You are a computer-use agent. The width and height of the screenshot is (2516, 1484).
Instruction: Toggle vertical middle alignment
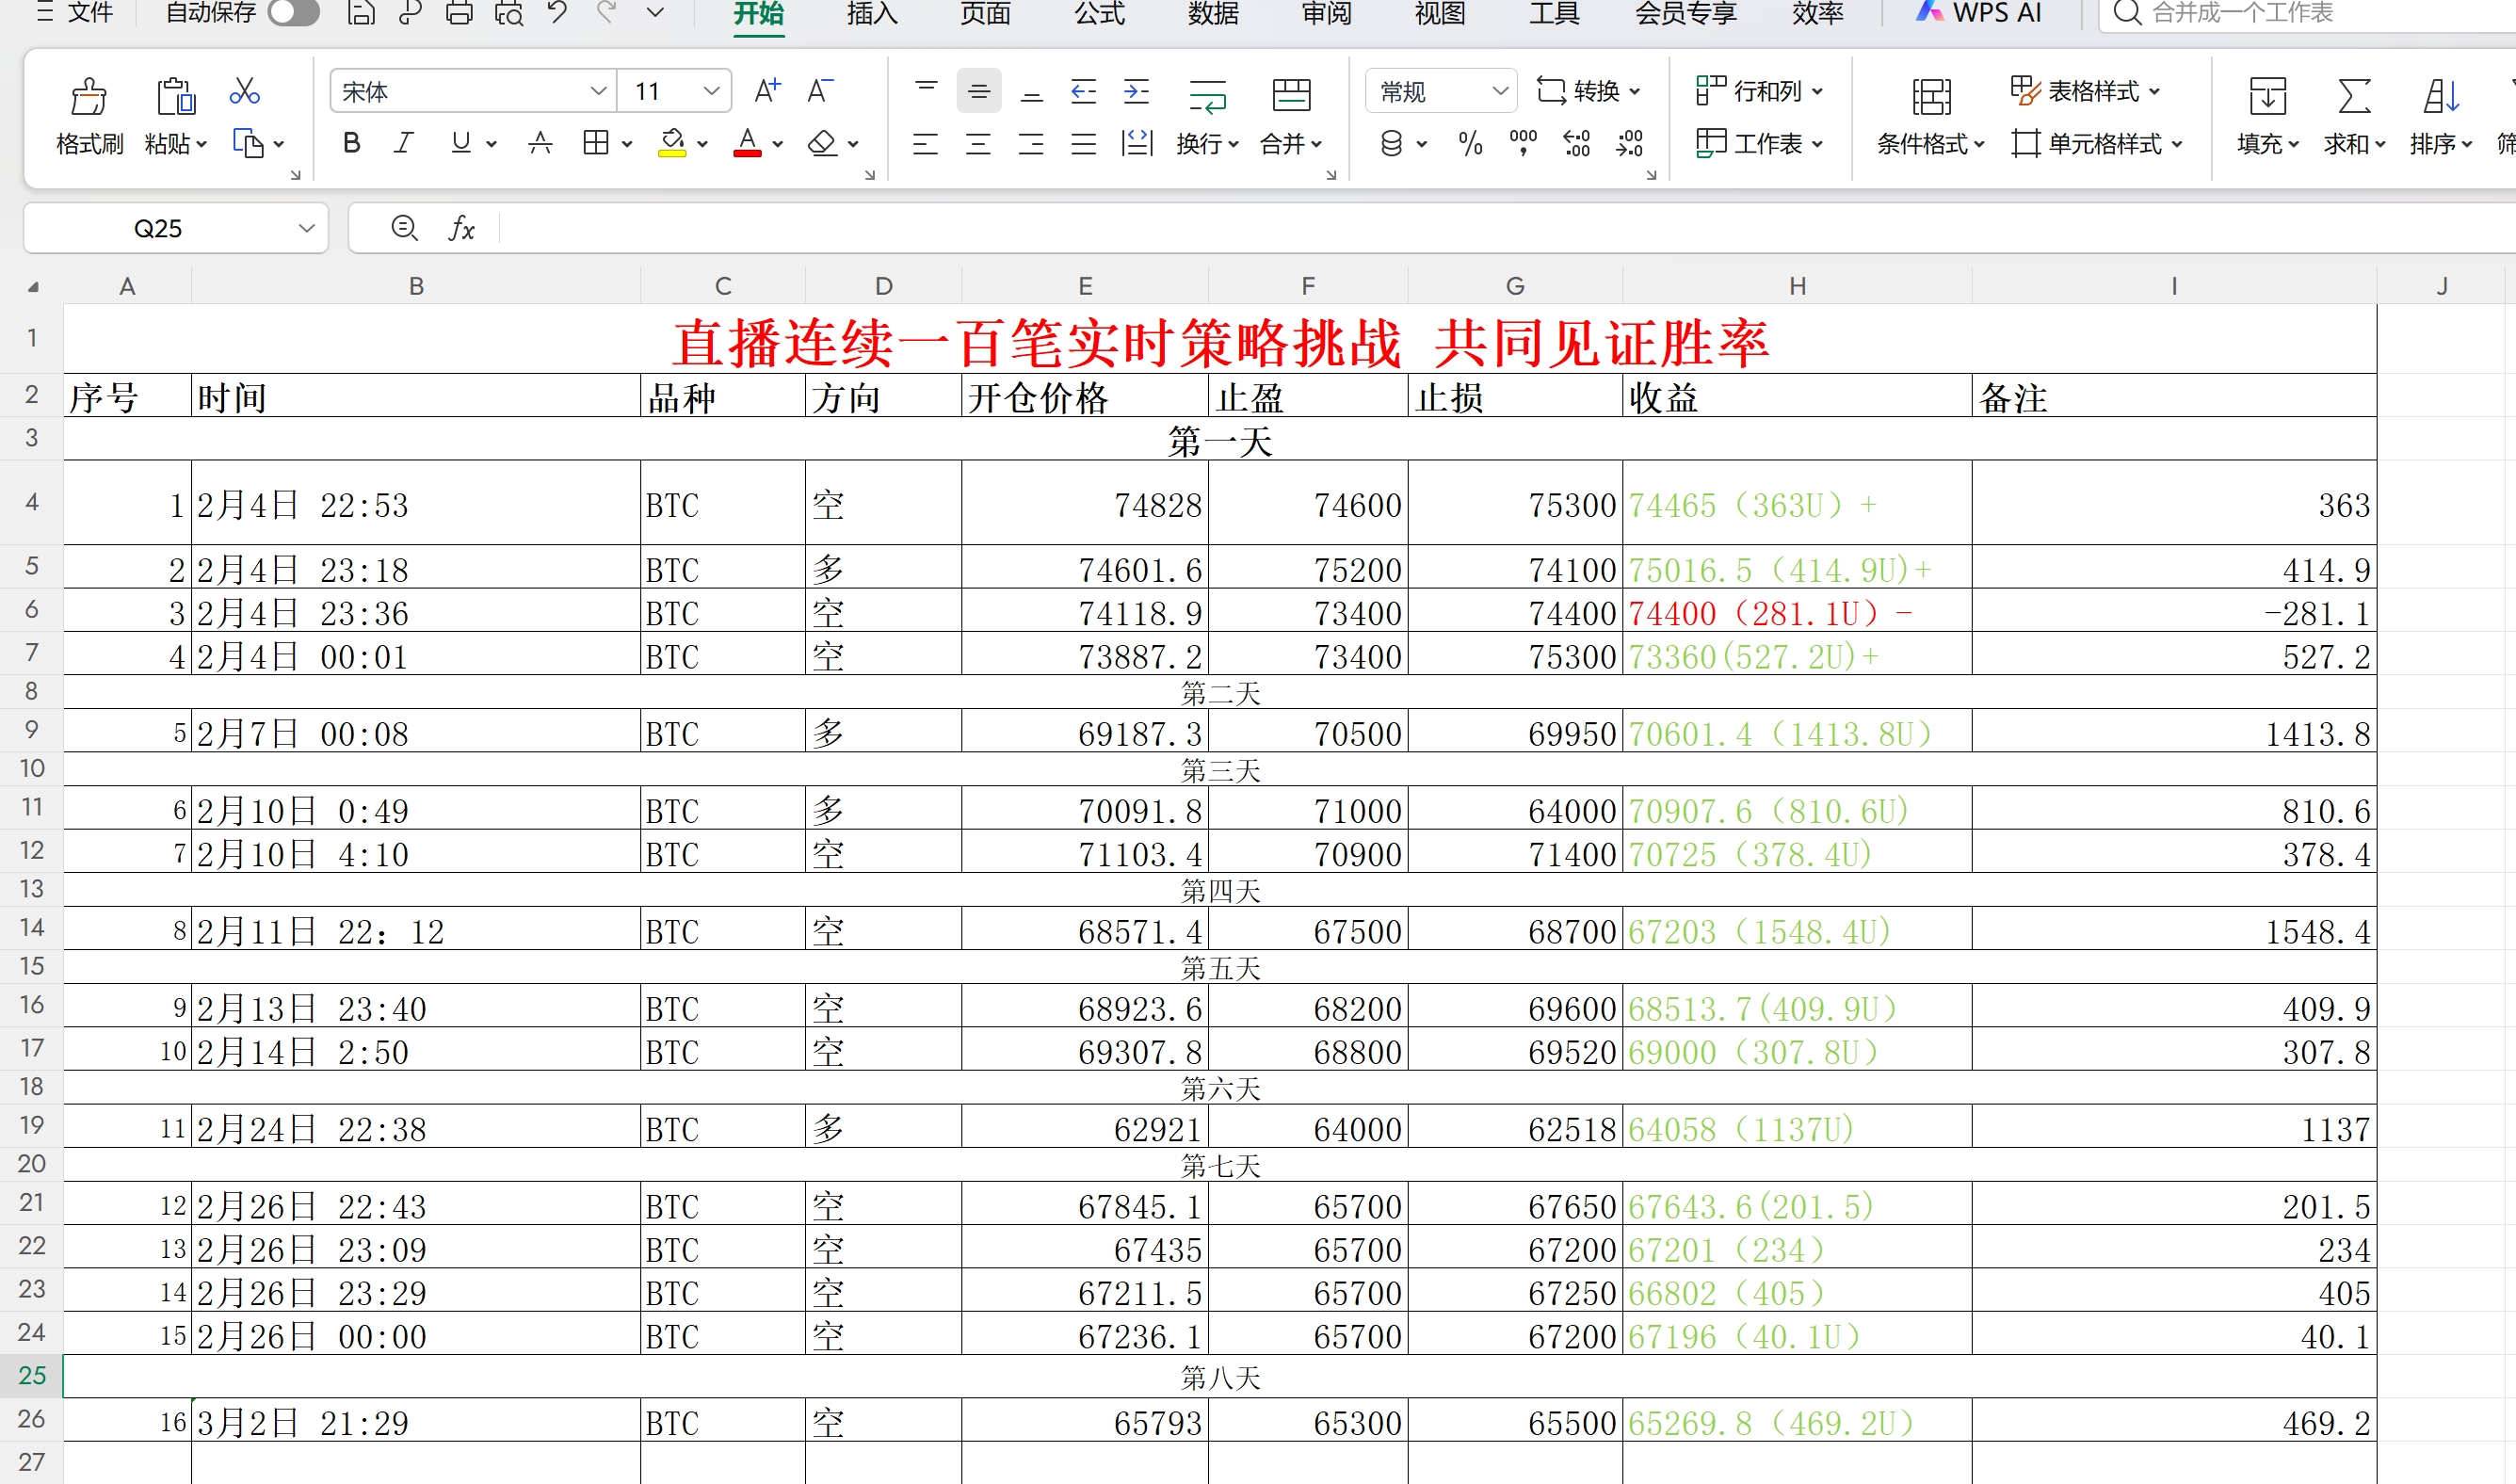point(979,92)
